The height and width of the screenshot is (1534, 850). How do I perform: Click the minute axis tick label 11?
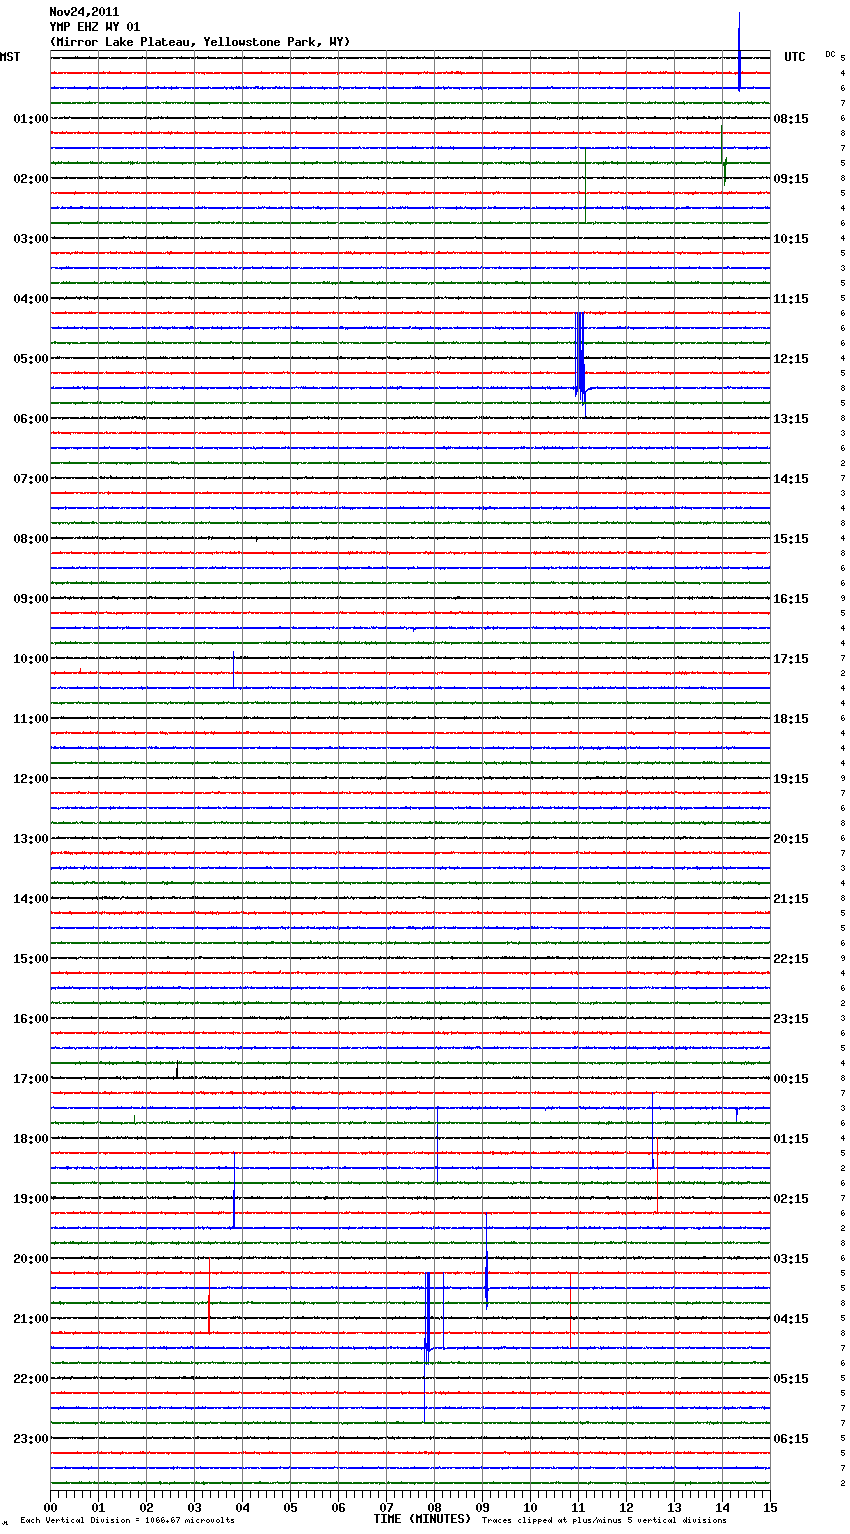coord(578,1507)
